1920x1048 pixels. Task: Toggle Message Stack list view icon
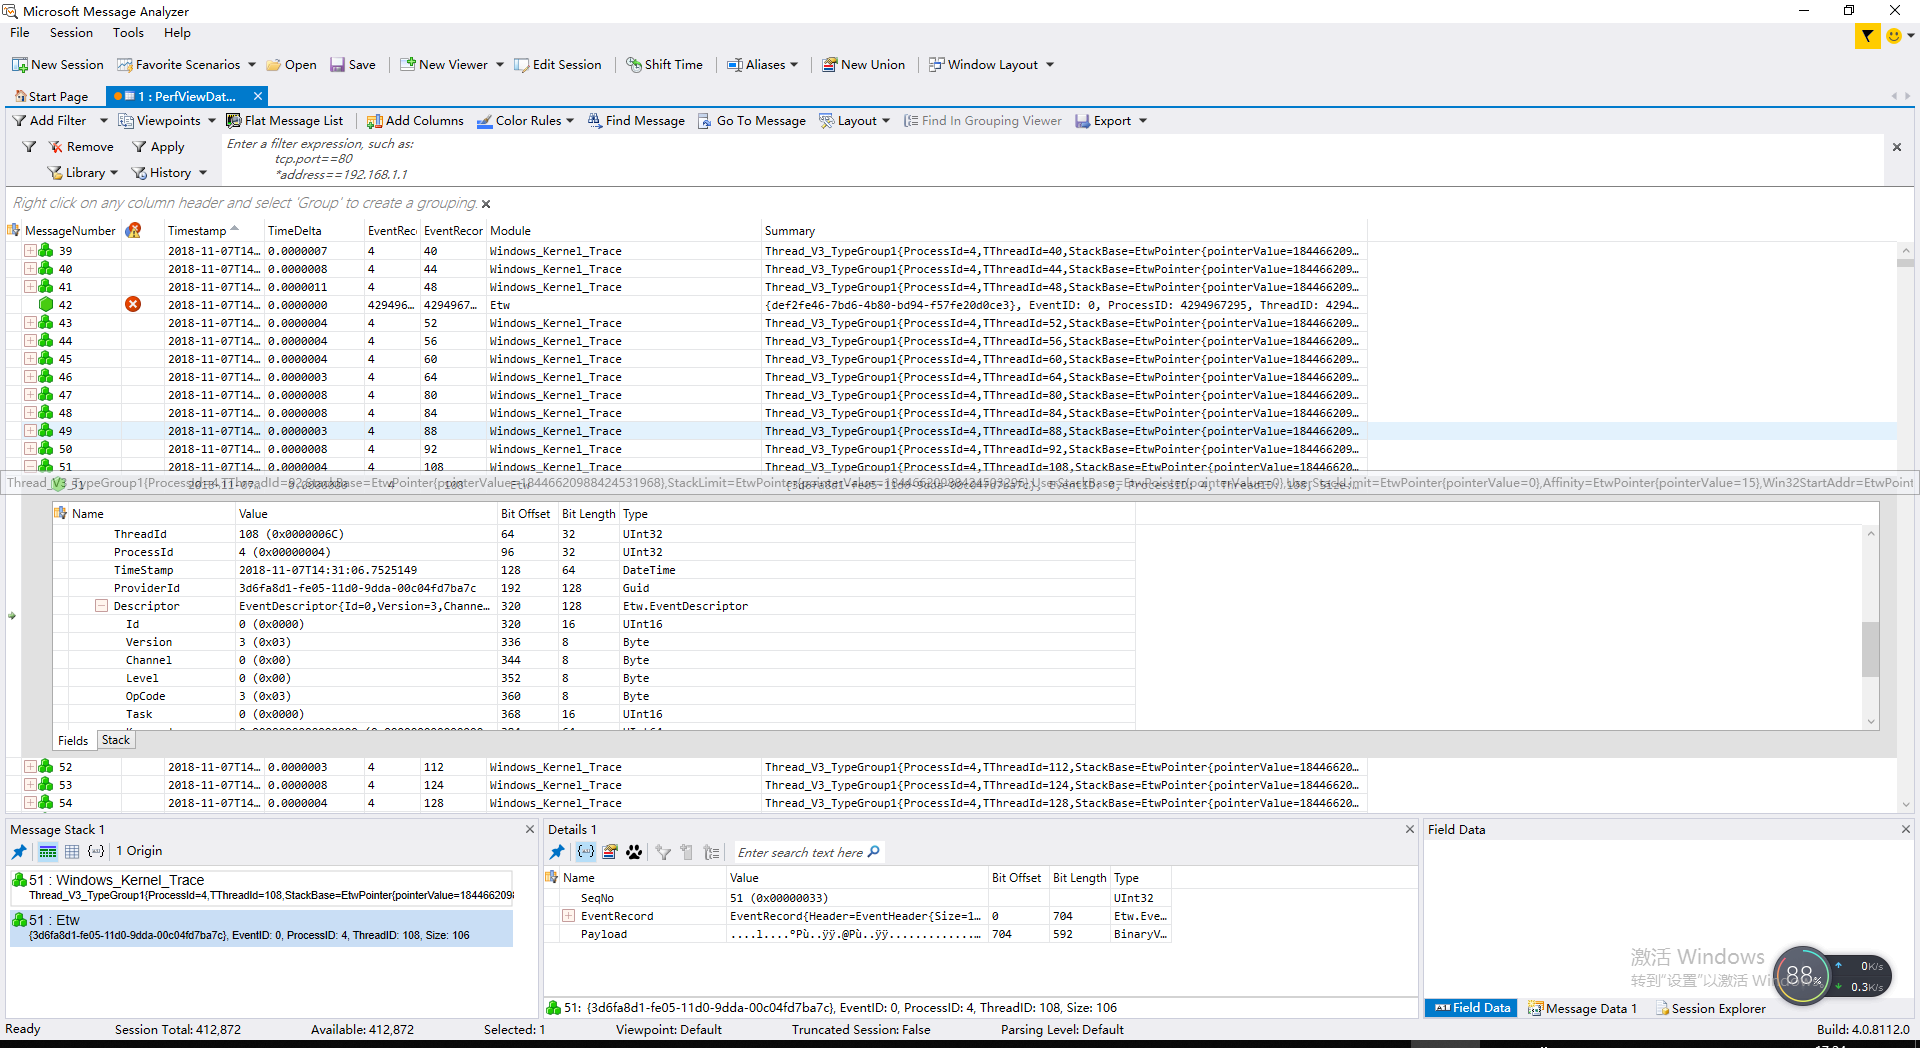click(47, 852)
